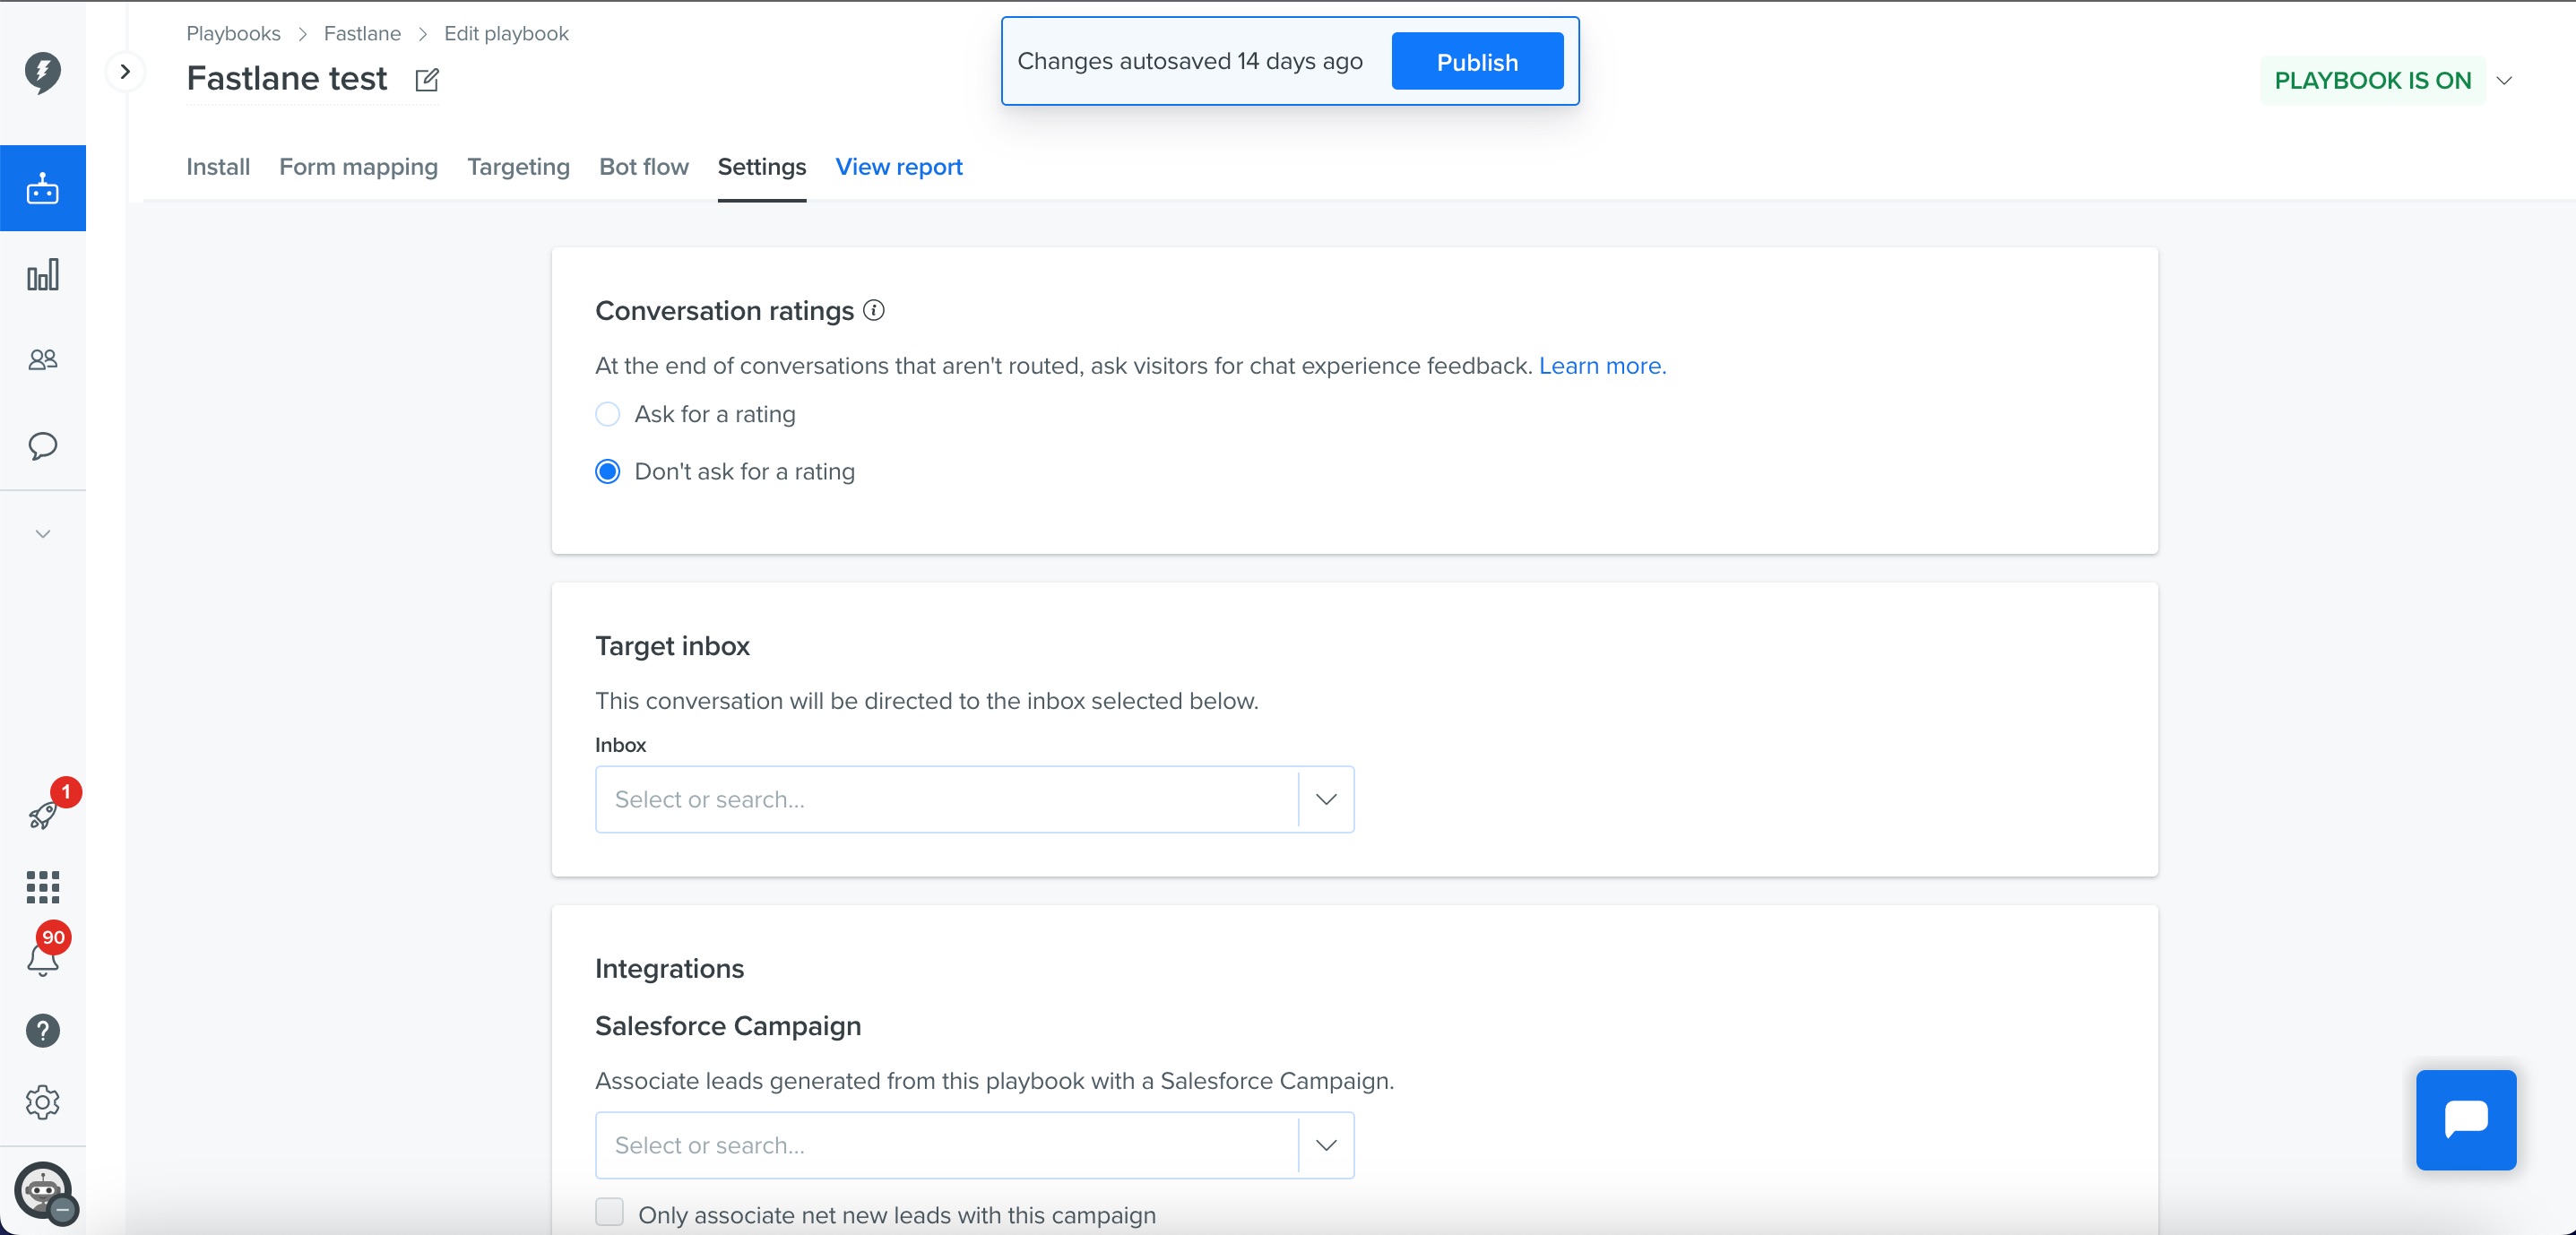The width and height of the screenshot is (2576, 1235).
Task: Open the Playbooks bot icon in sidebar
Action: point(42,188)
